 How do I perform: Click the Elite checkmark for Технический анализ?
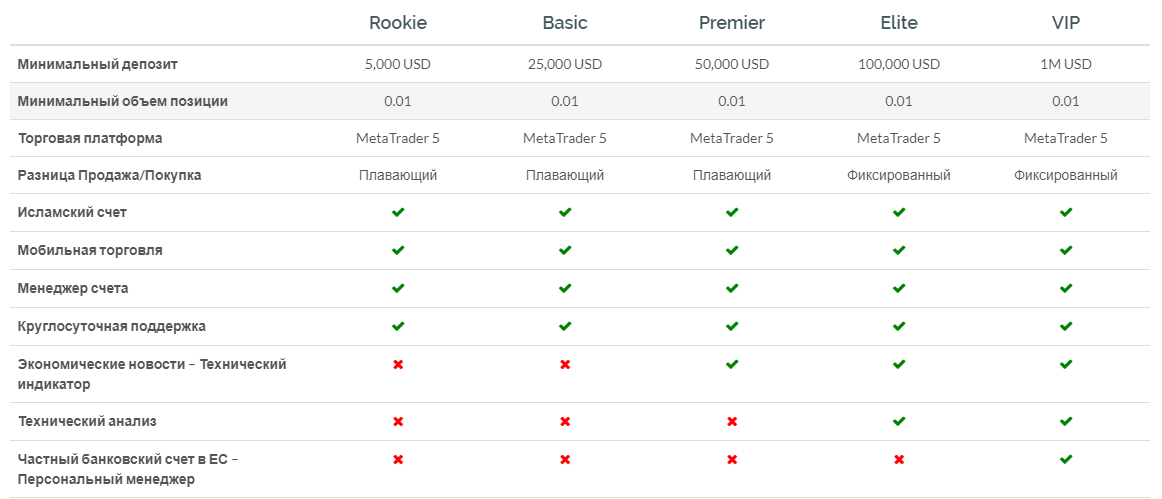pyautogui.click(x=899, y=421)
